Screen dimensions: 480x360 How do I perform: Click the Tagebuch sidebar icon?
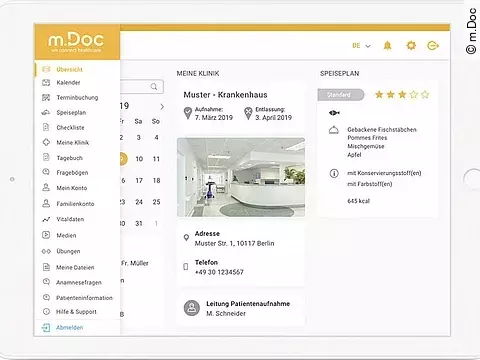(46, 157)
